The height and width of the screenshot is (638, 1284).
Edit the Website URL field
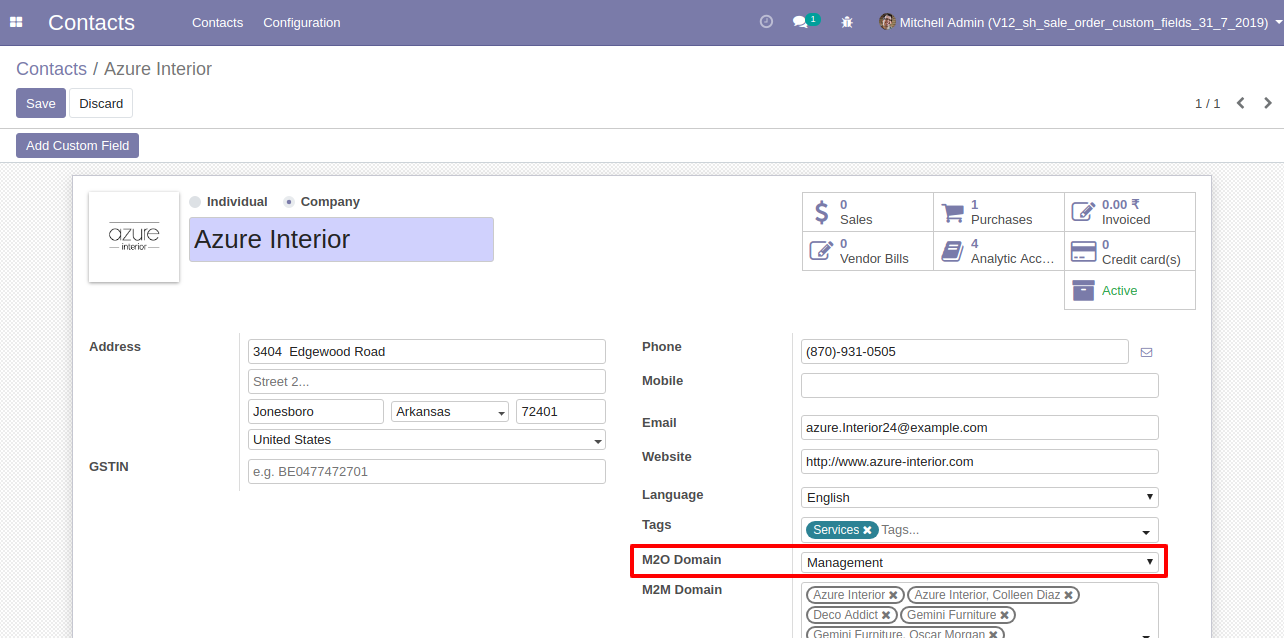pyautogui.click(x=980, y=462)
